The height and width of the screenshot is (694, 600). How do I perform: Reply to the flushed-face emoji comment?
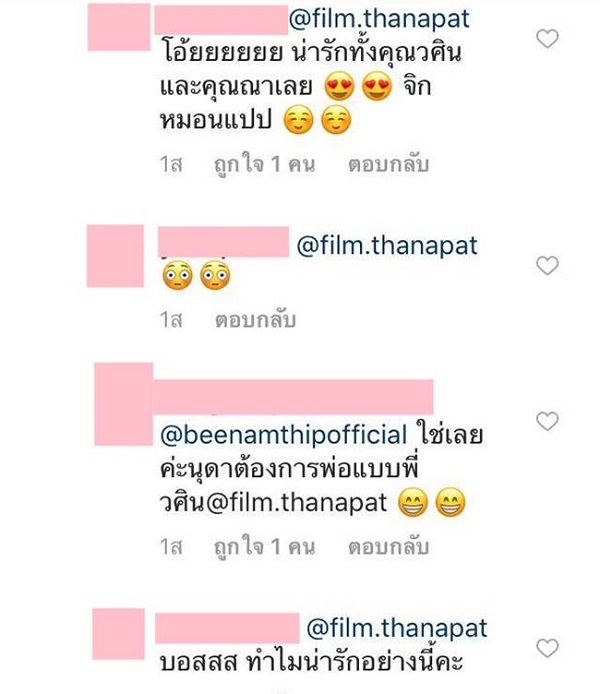pyautogui.click(x=255, y=320)
